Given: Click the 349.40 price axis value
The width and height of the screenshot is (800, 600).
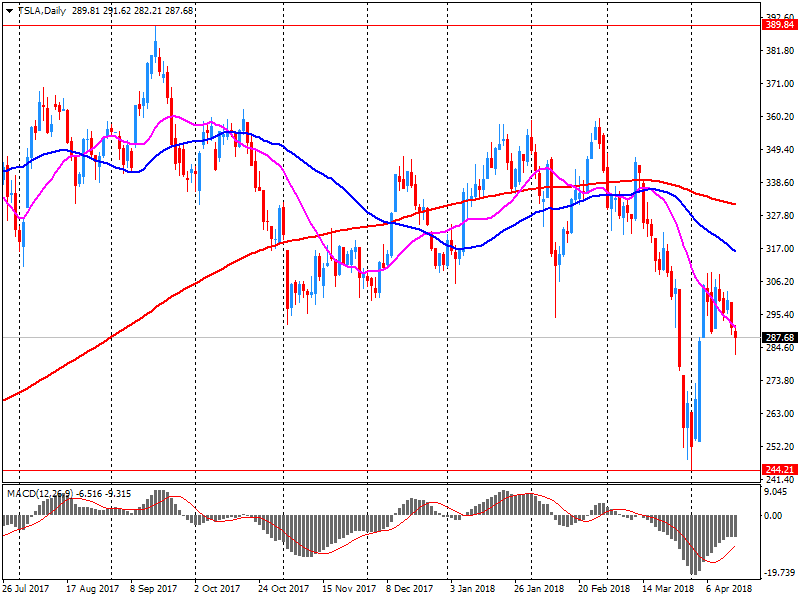Looking at the screenshot, I should (x=780, y=149).
